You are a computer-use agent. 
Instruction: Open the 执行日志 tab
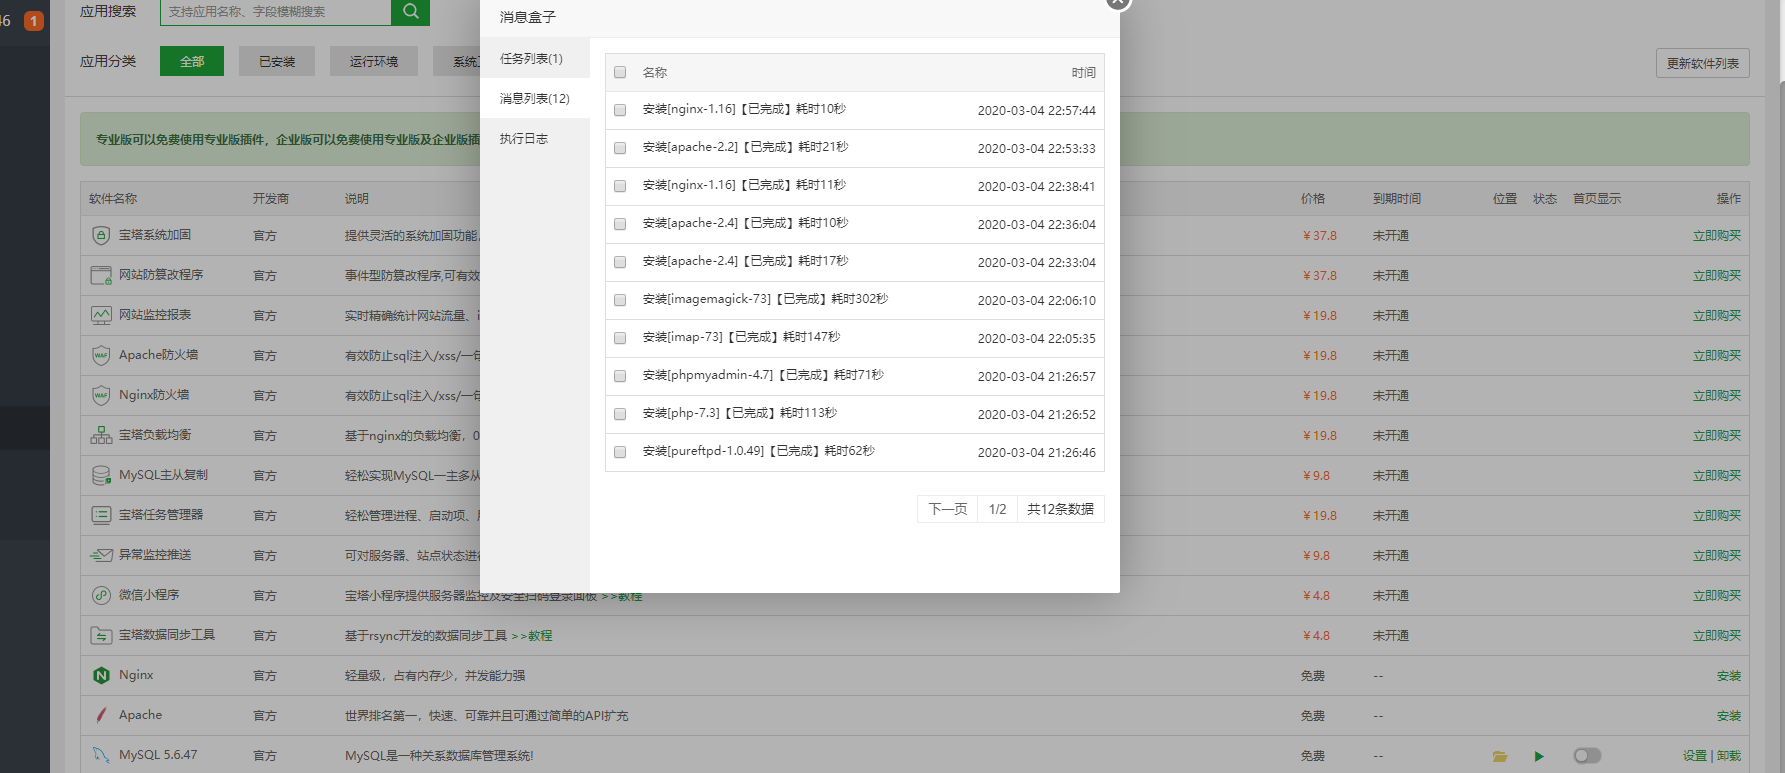pos(535,139)
